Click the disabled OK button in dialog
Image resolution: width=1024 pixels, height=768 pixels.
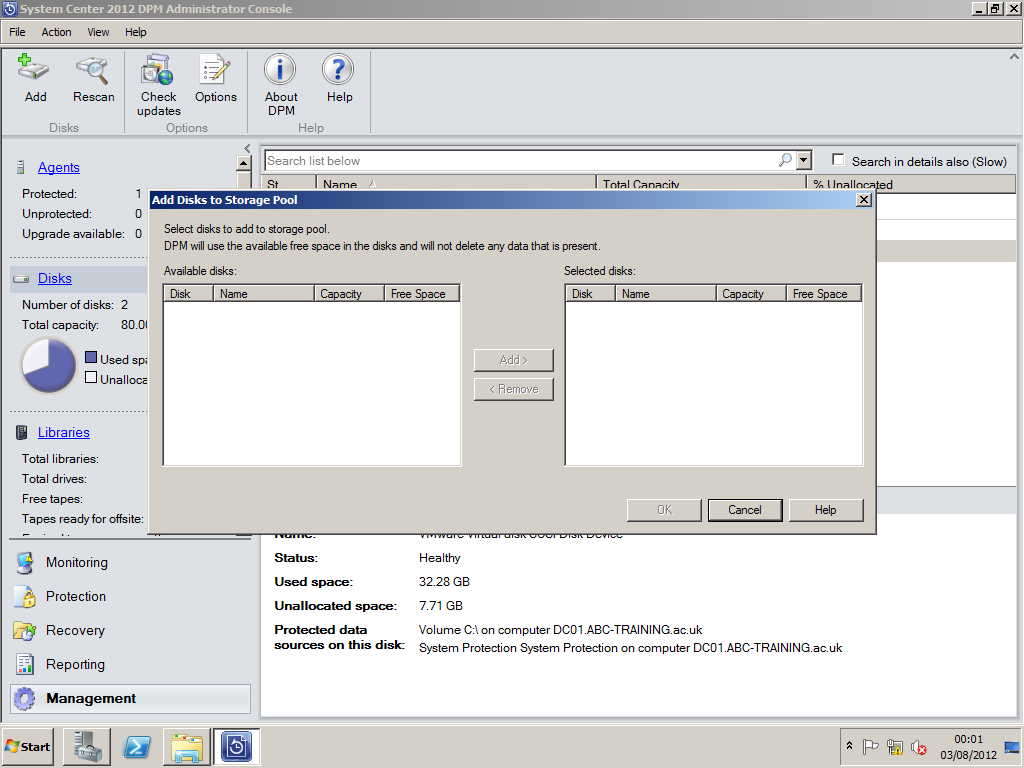(x=664, y=510)
